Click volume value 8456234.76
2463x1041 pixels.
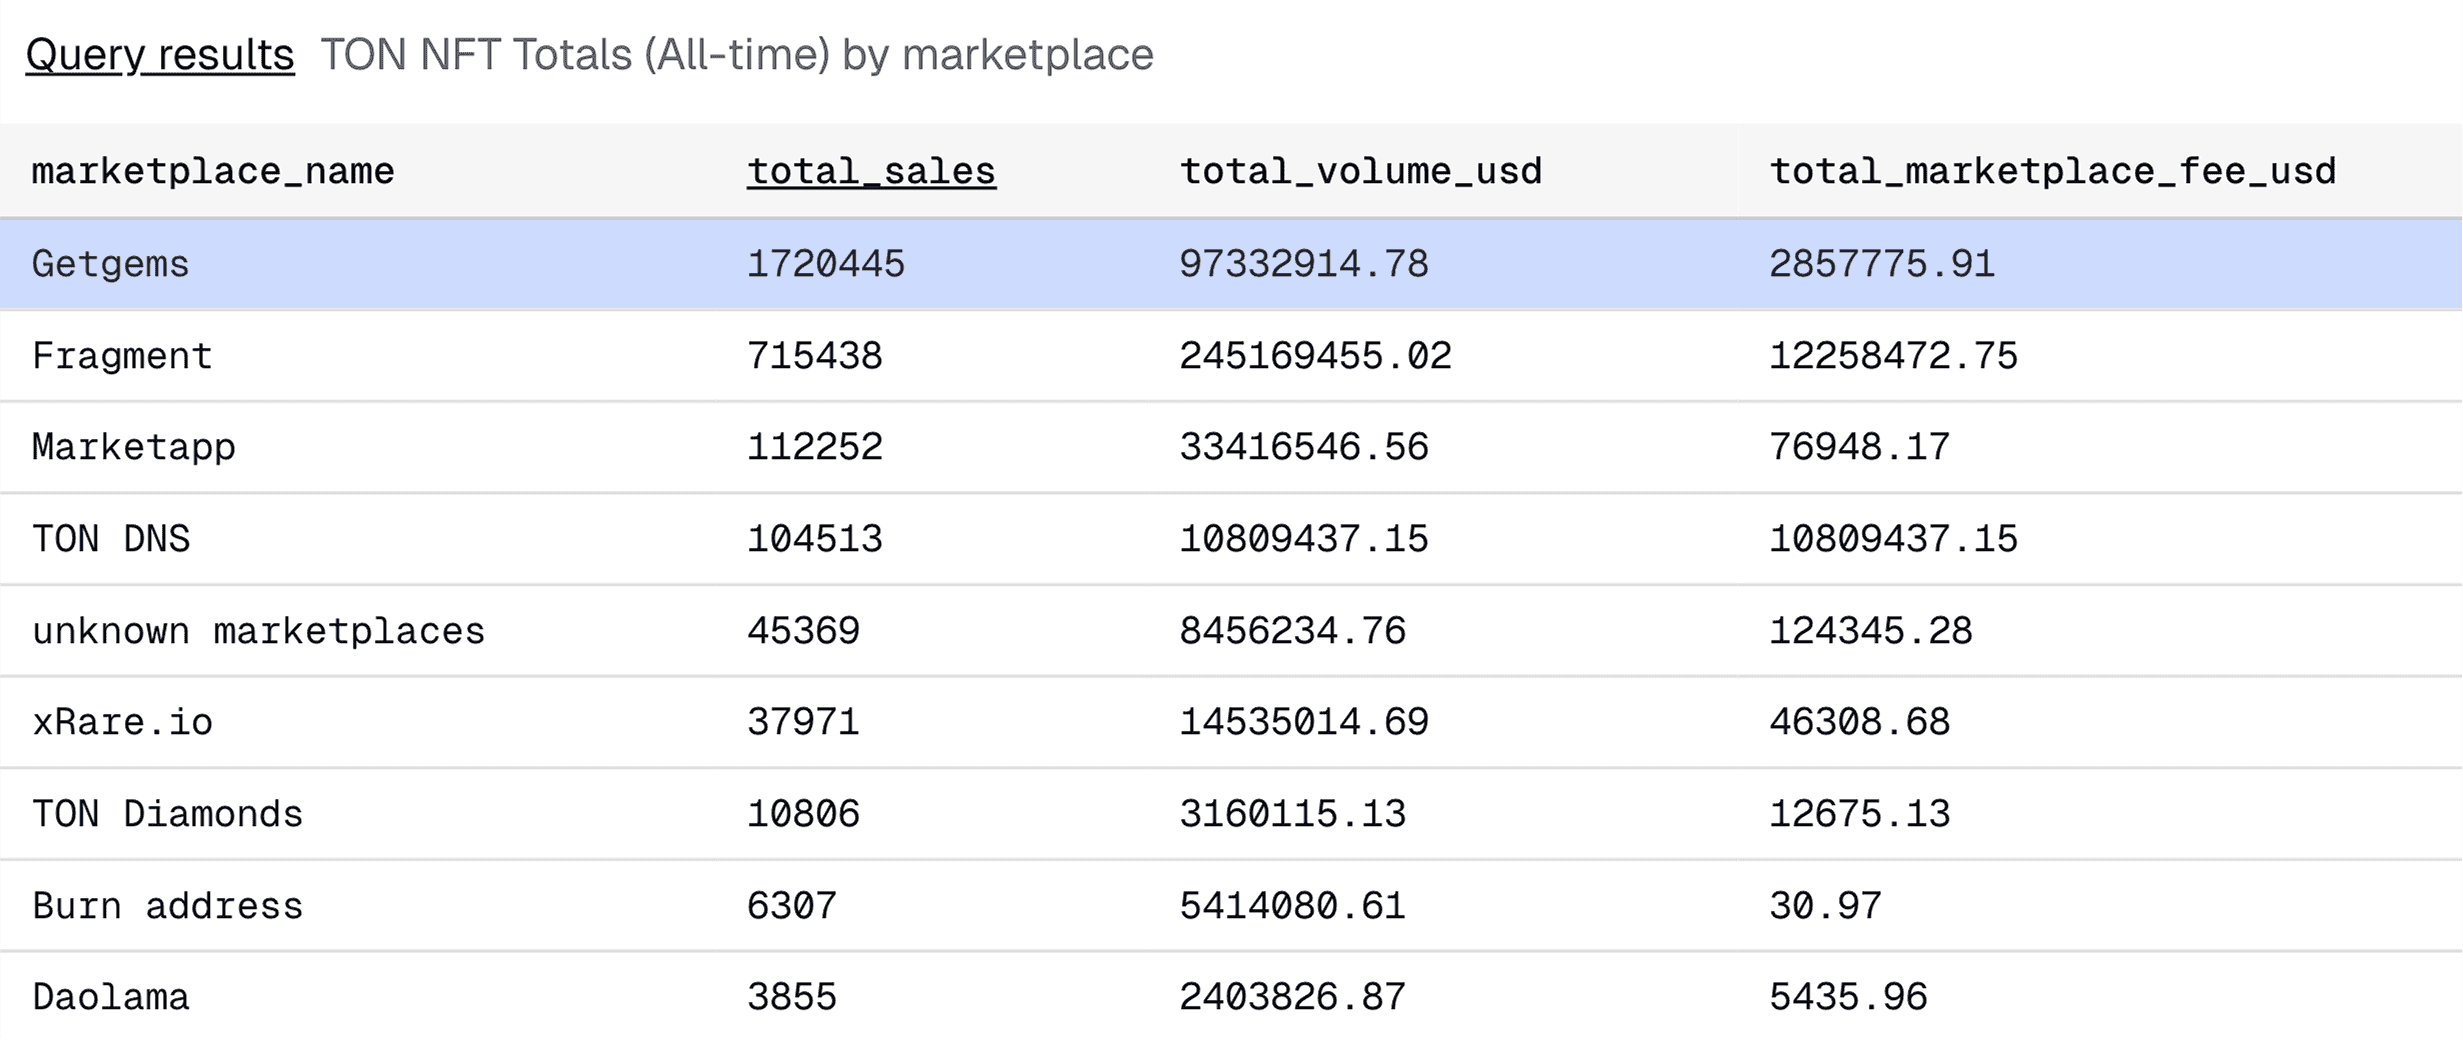coord(1293,631)
